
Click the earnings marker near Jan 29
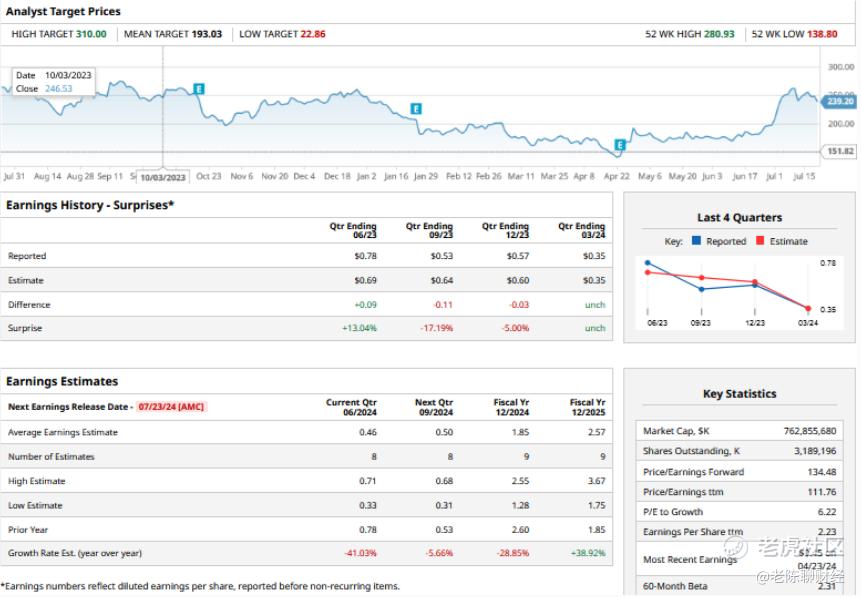coord(416,109)
